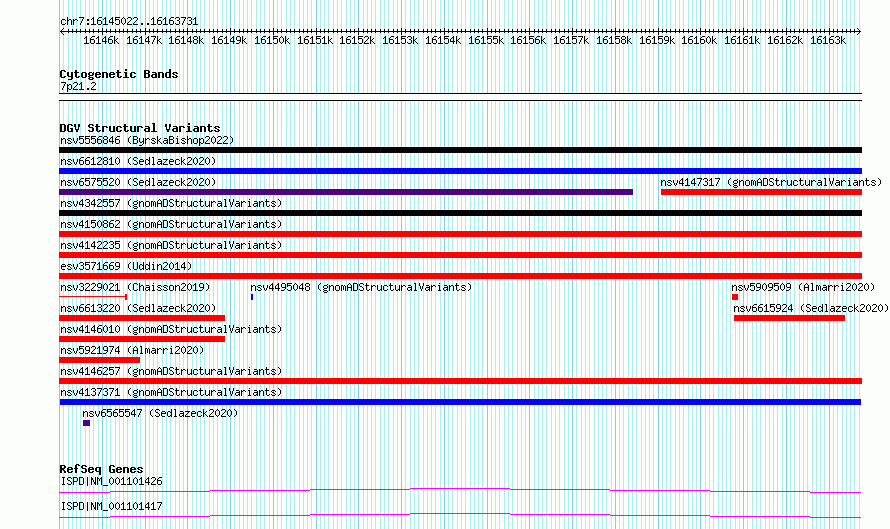Click the DGV Structural Variants track title
This screenshot has width=890, height=529.
[140, 128]
